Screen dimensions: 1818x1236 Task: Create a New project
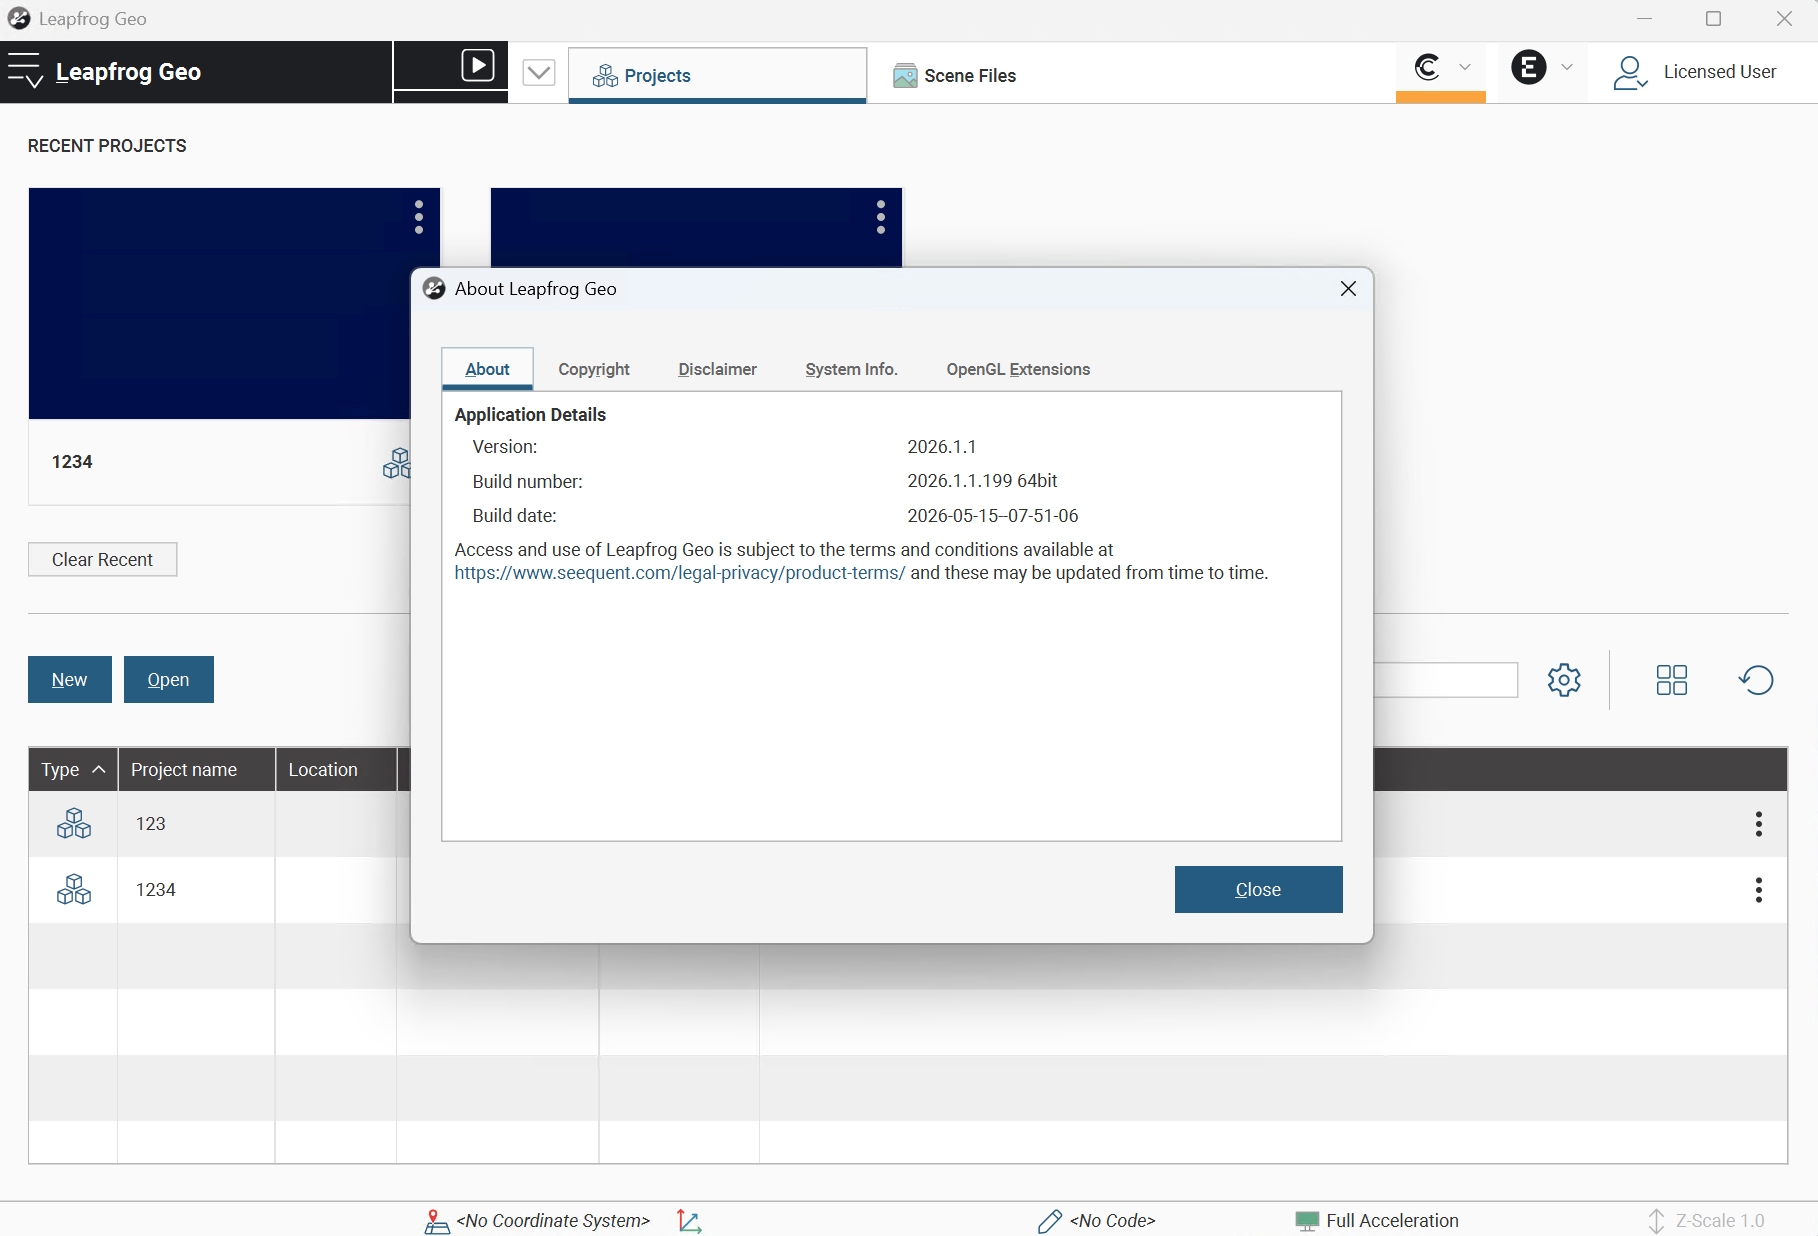tap(70, 680)
